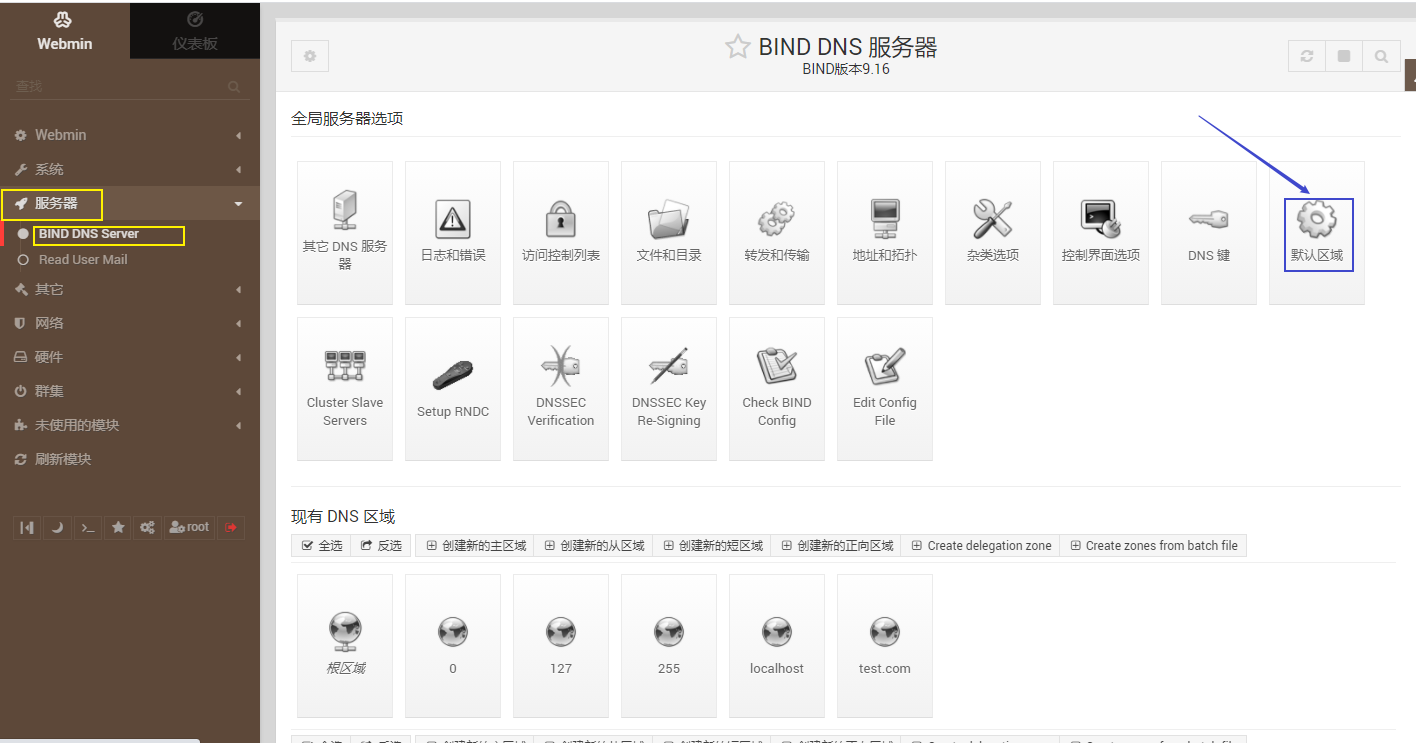This screenshot has width=1416, height=743.
Task: Open the 根区域 zone
Action: pos(345,646)
